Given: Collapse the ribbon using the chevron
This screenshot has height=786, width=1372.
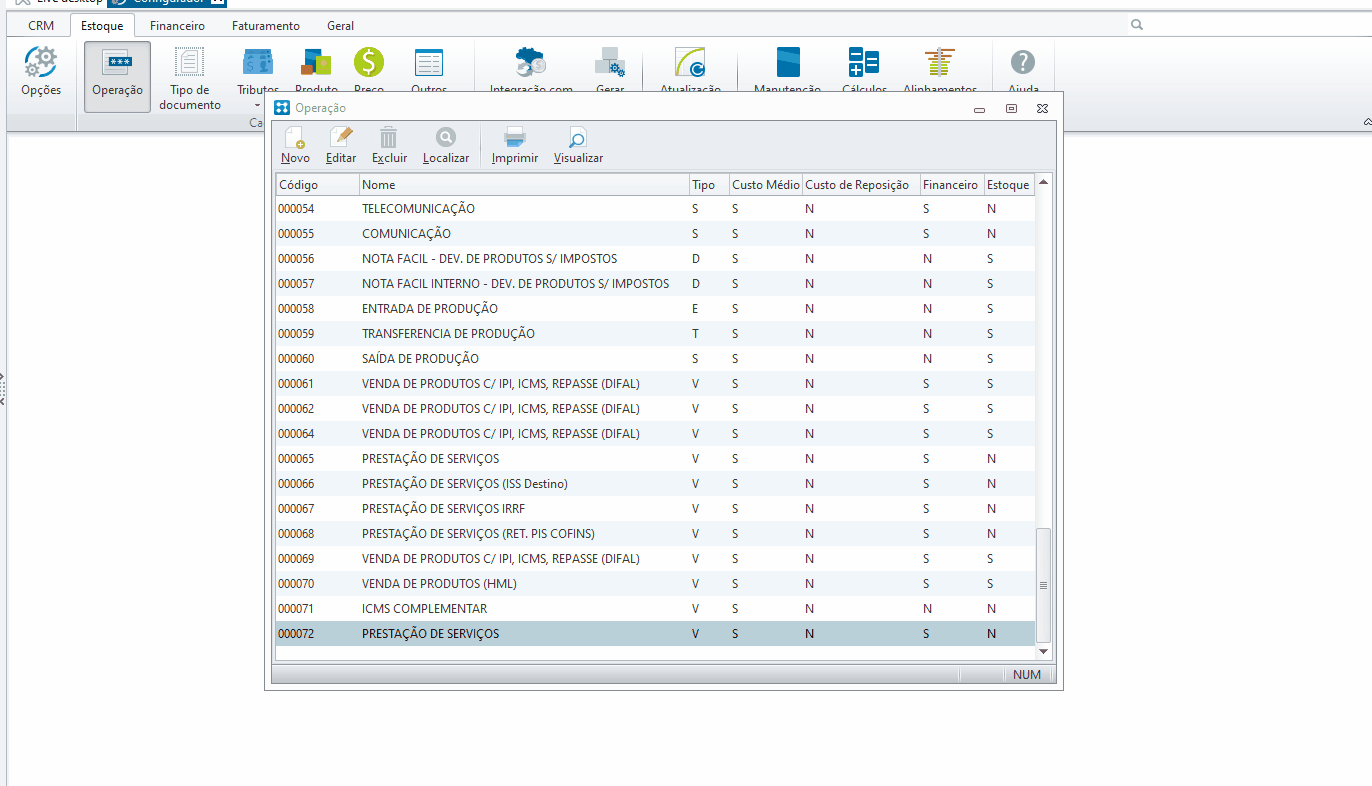Looking at the screenshot, I should [1366, 122].
